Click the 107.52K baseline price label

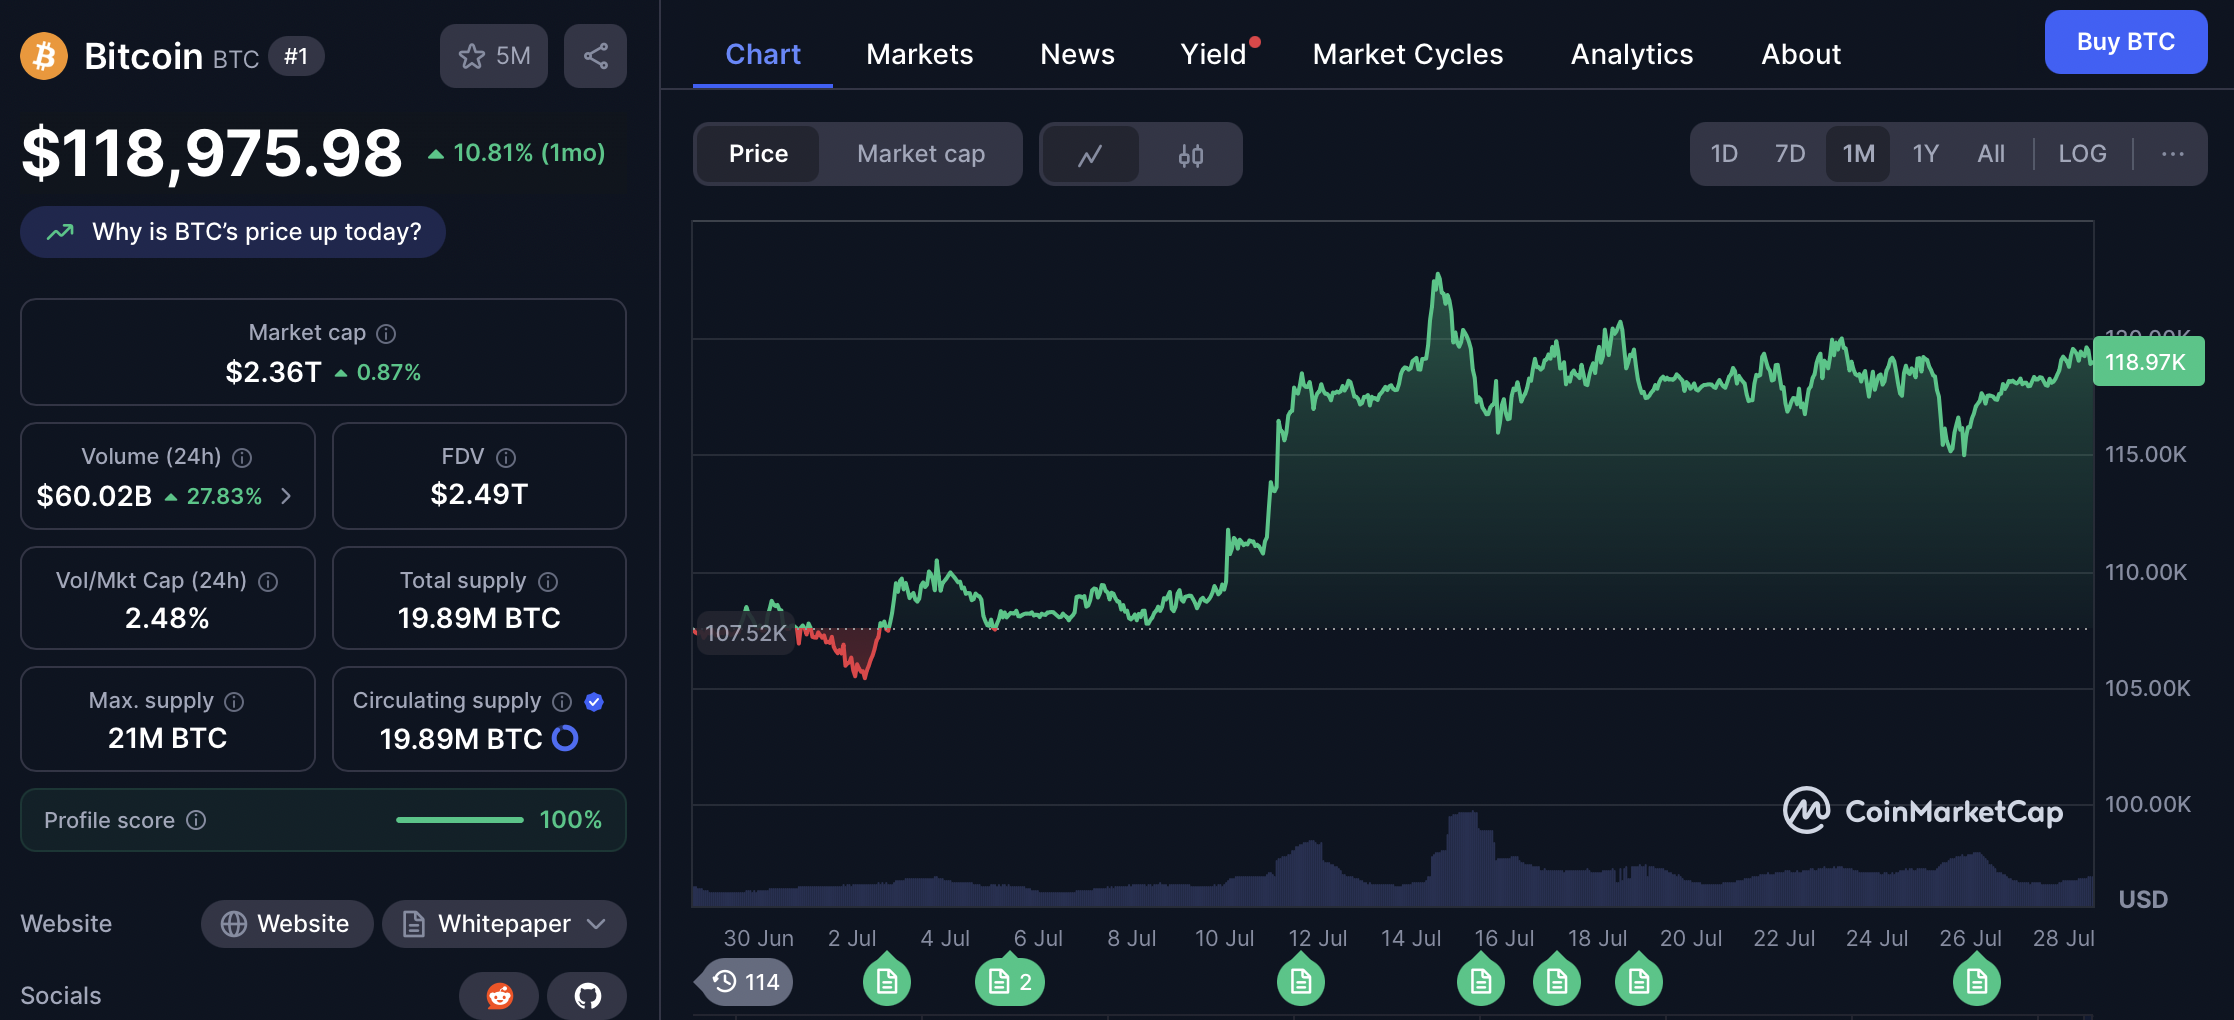click(x=745, y=633)
